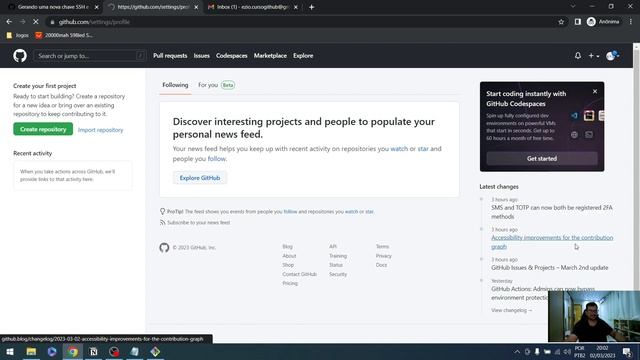Open Marketplace in the header
640x360 pixels.
270,56
